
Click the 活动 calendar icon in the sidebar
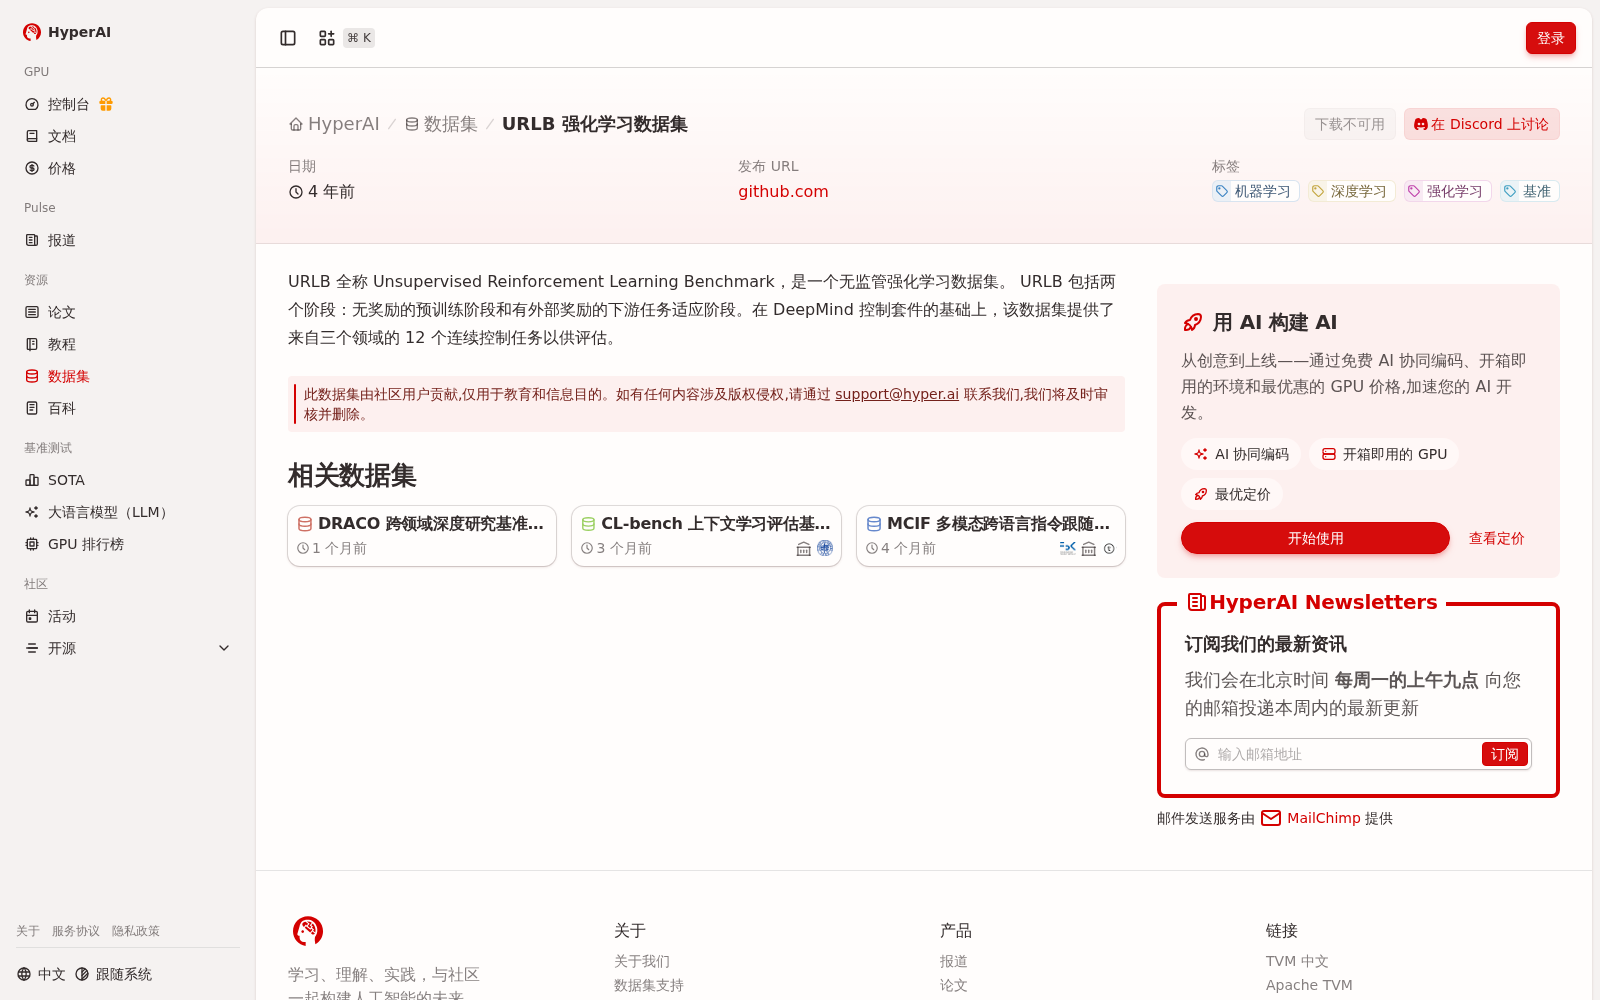(x=32, y=616)
